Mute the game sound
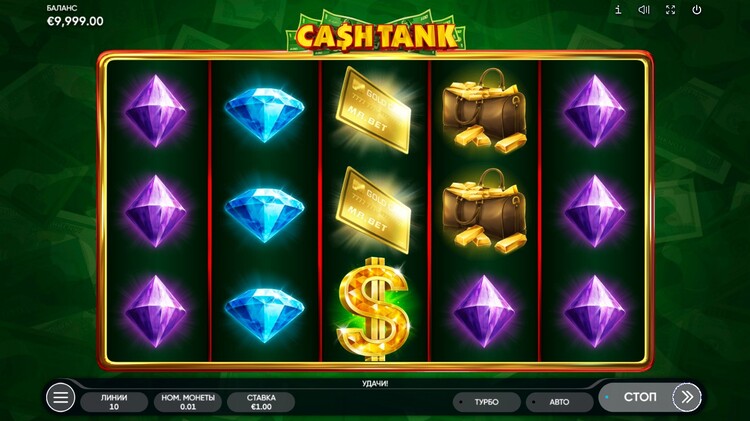Screen dimensions: 750x421 (644, 10)
